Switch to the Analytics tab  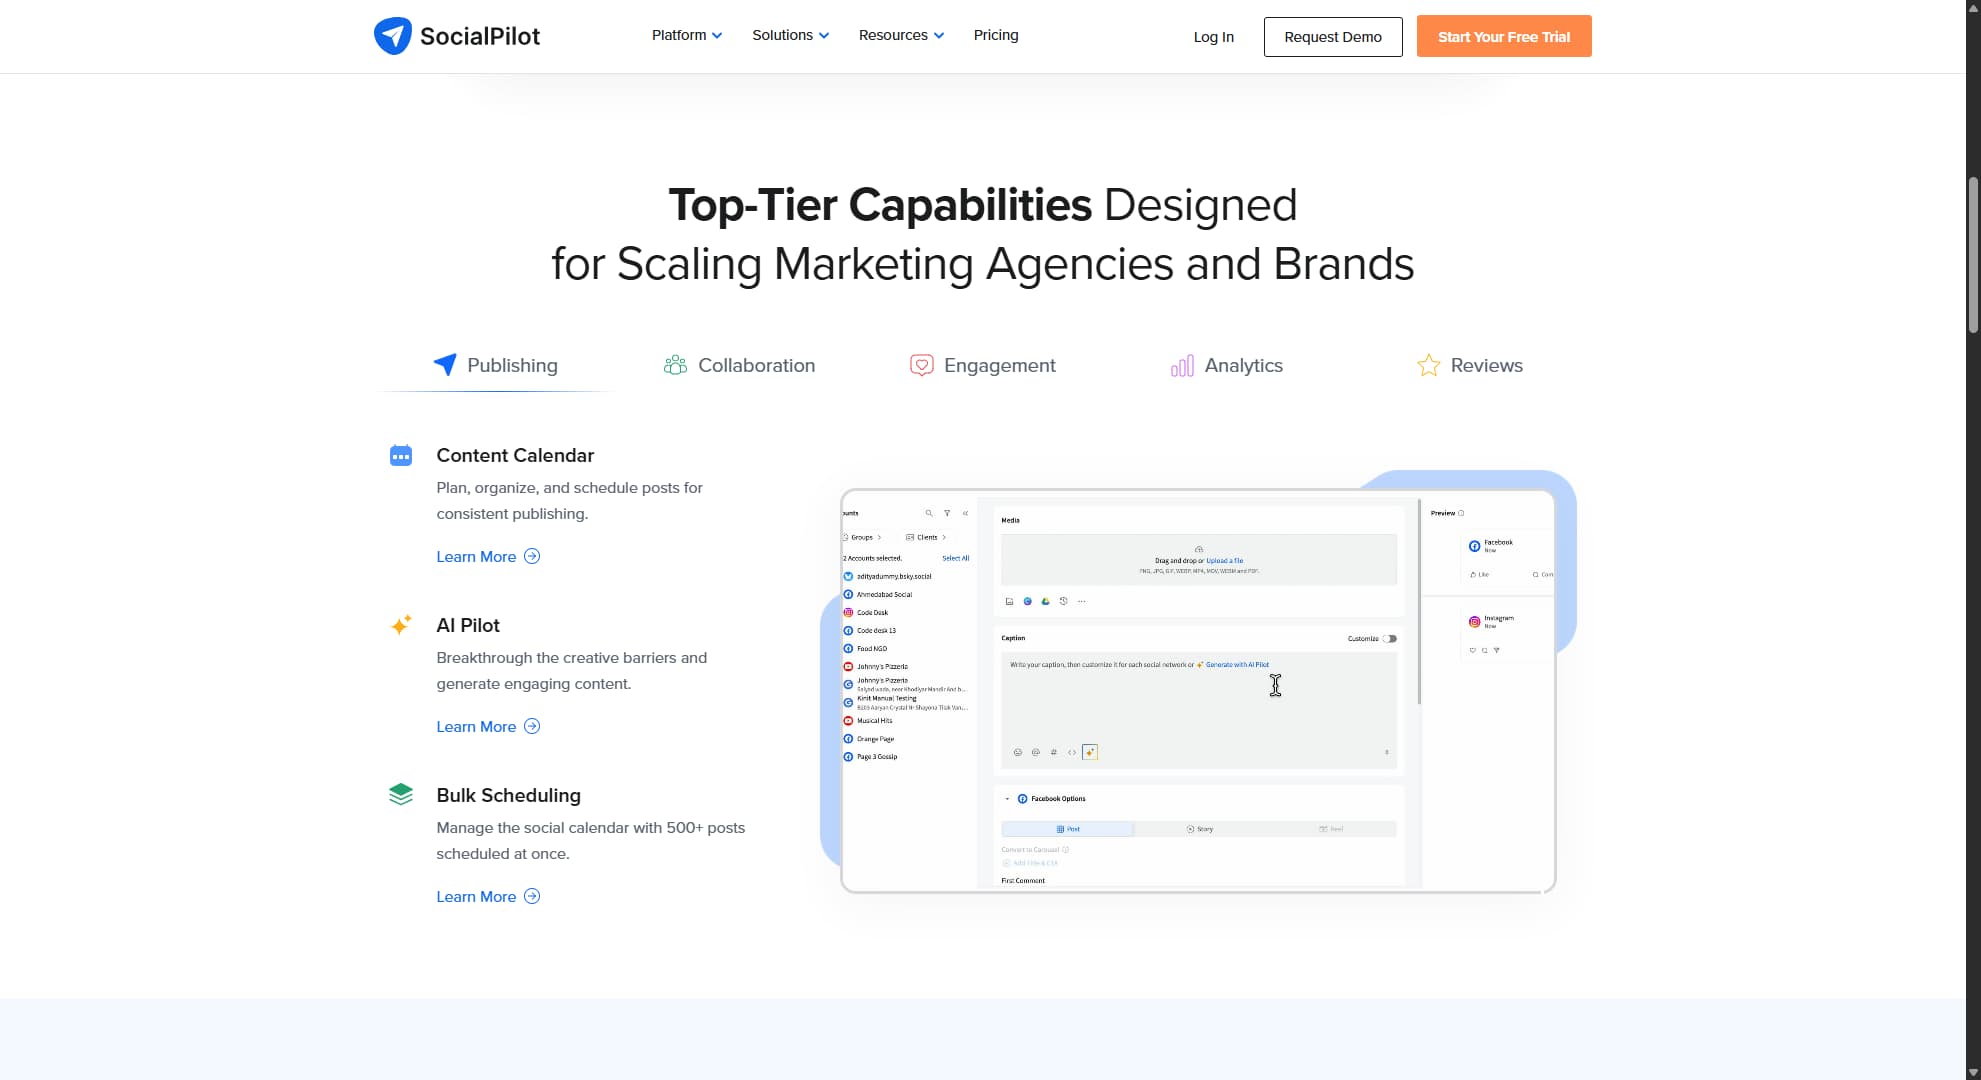[1226, 365]
